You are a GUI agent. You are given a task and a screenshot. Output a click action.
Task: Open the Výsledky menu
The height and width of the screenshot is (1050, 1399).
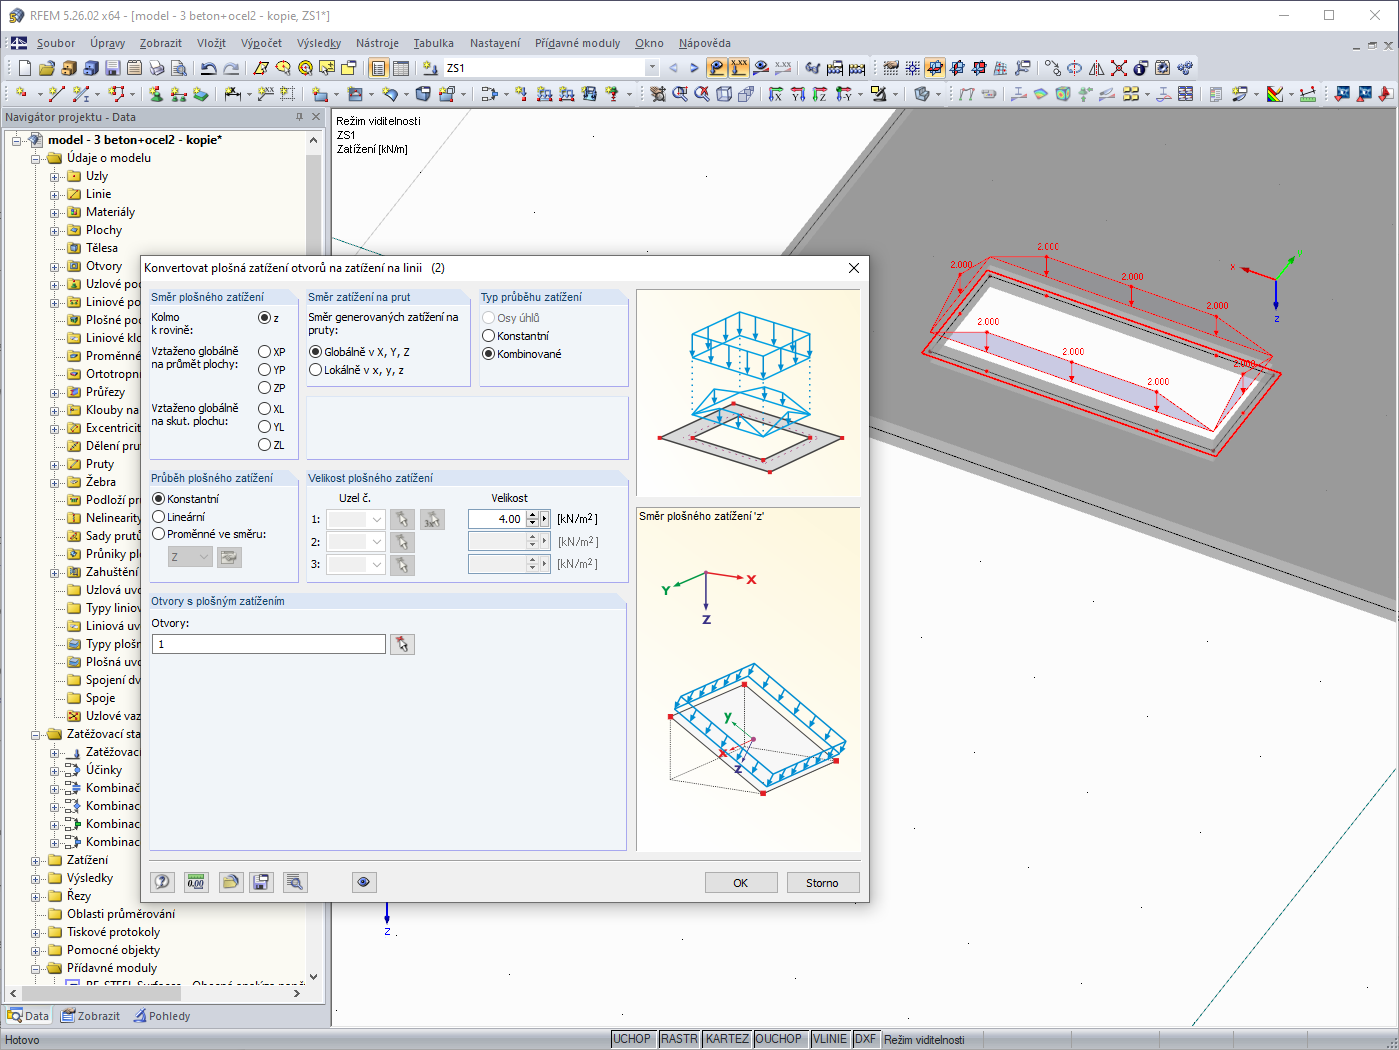pyautogui.click(x=319, y=43)
